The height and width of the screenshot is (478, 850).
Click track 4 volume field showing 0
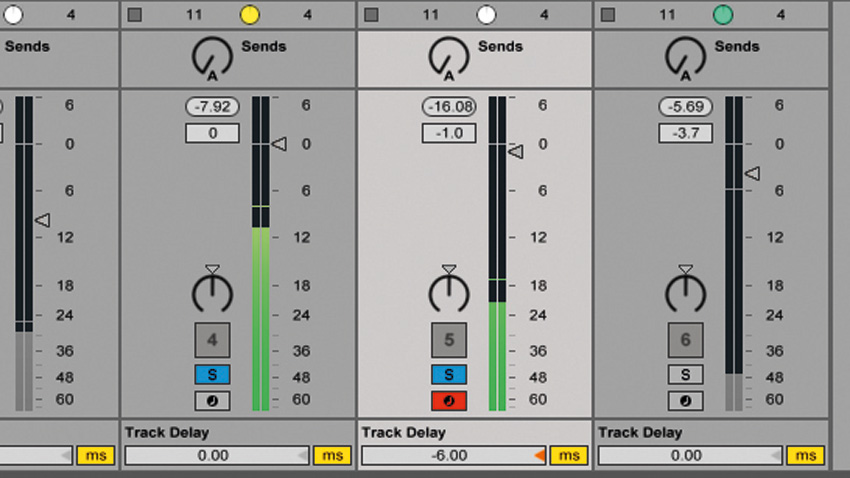212,133
